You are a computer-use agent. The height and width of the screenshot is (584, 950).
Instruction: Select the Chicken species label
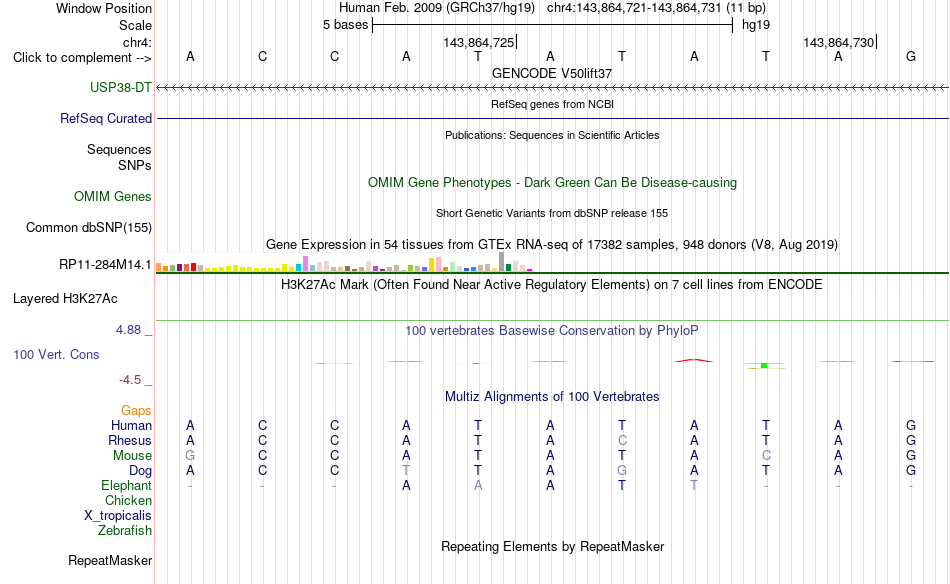coord(128,500)
